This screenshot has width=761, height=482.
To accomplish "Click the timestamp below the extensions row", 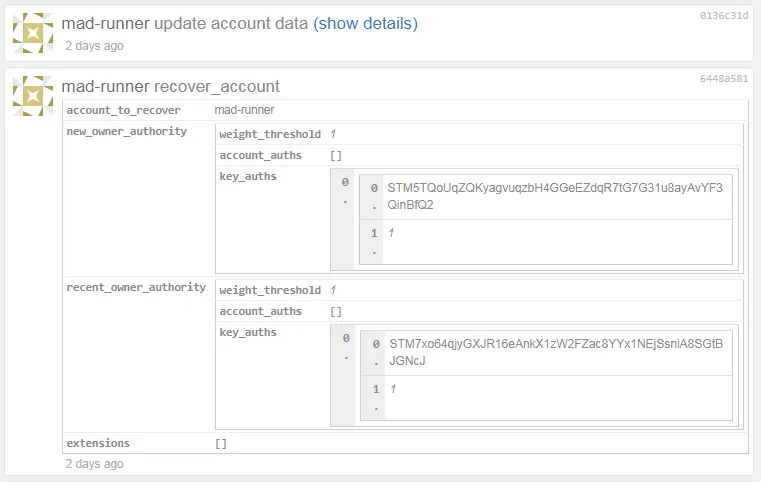I will click(95, 464).
